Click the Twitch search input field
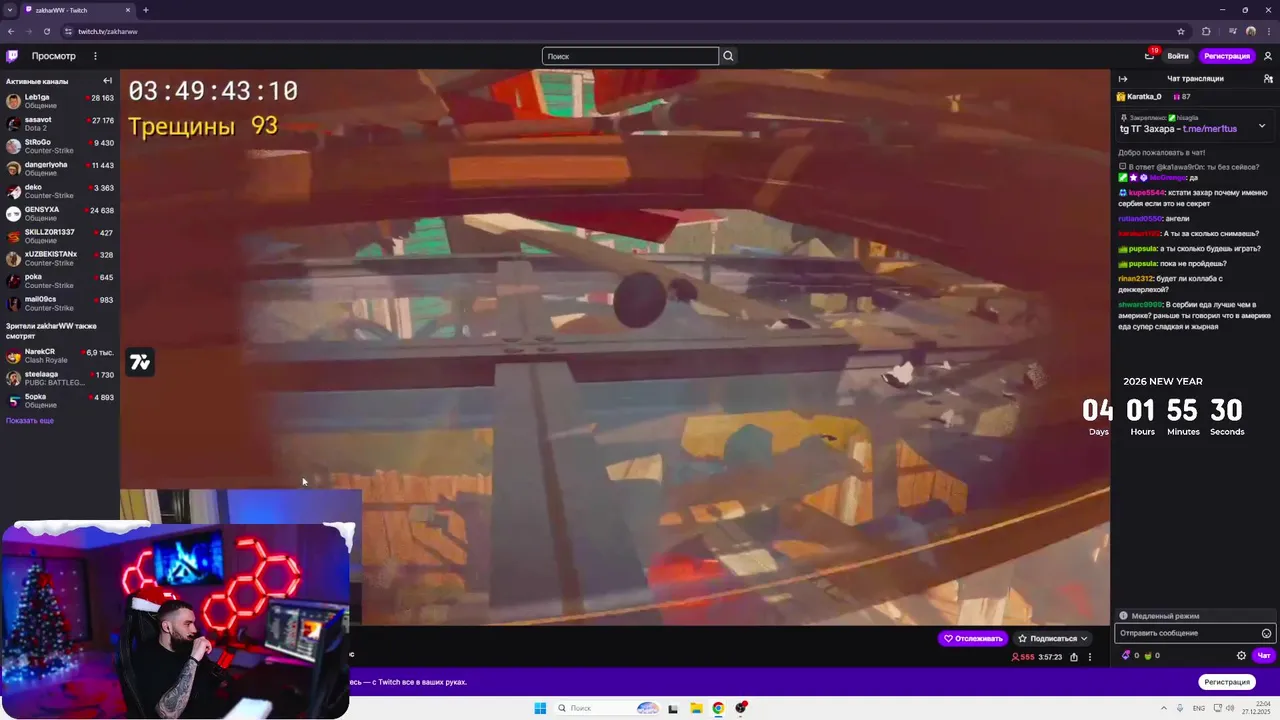The width and height of the screenshot is (1280, 720). pyautogui.click(x=630, y=56)
